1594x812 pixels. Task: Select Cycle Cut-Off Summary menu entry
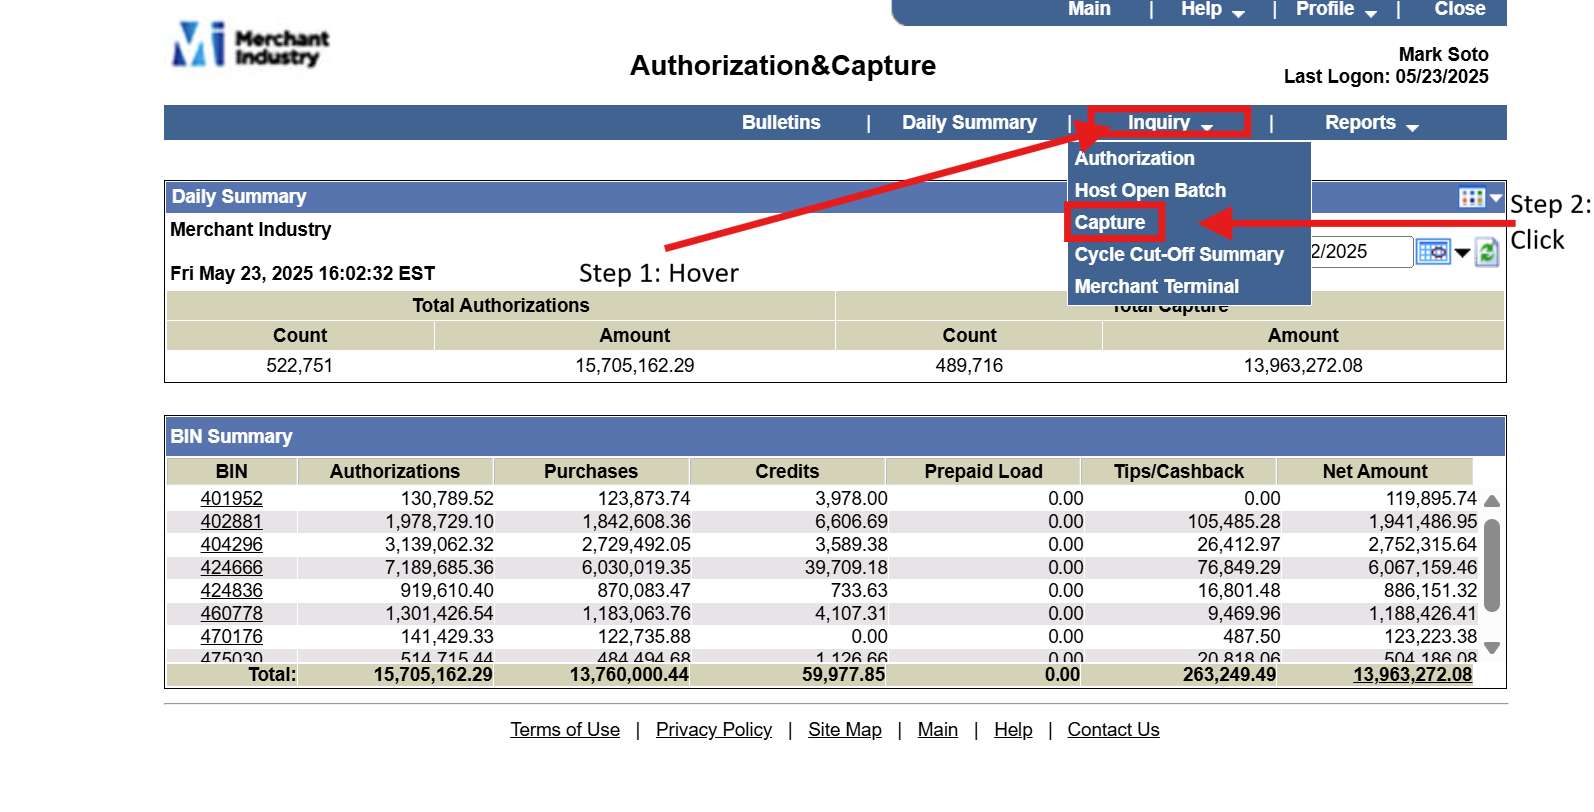1179,254
